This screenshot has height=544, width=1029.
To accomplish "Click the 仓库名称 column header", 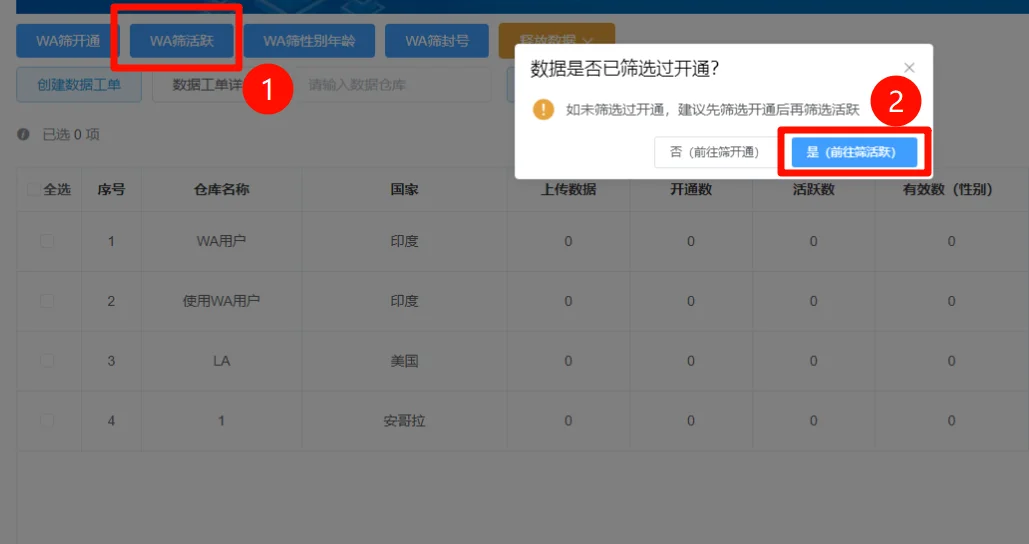I will pos(221,190).
